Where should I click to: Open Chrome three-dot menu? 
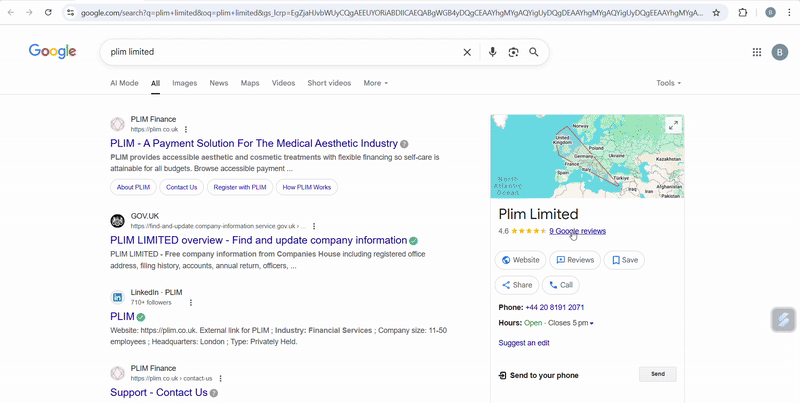click(x=789, y=13)
